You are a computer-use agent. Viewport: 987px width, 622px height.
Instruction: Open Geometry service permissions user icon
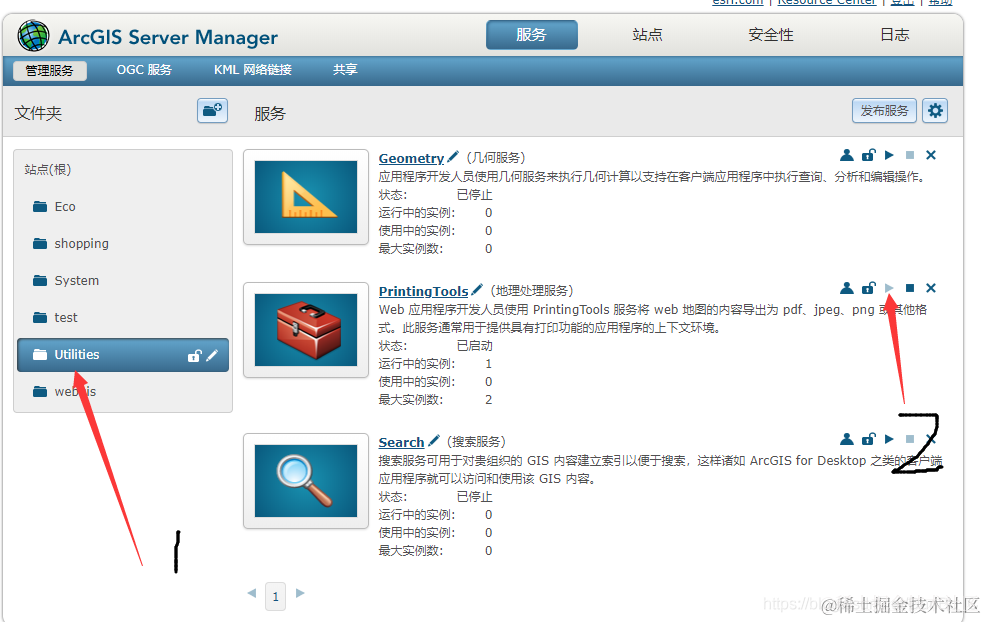pos(847,155)
